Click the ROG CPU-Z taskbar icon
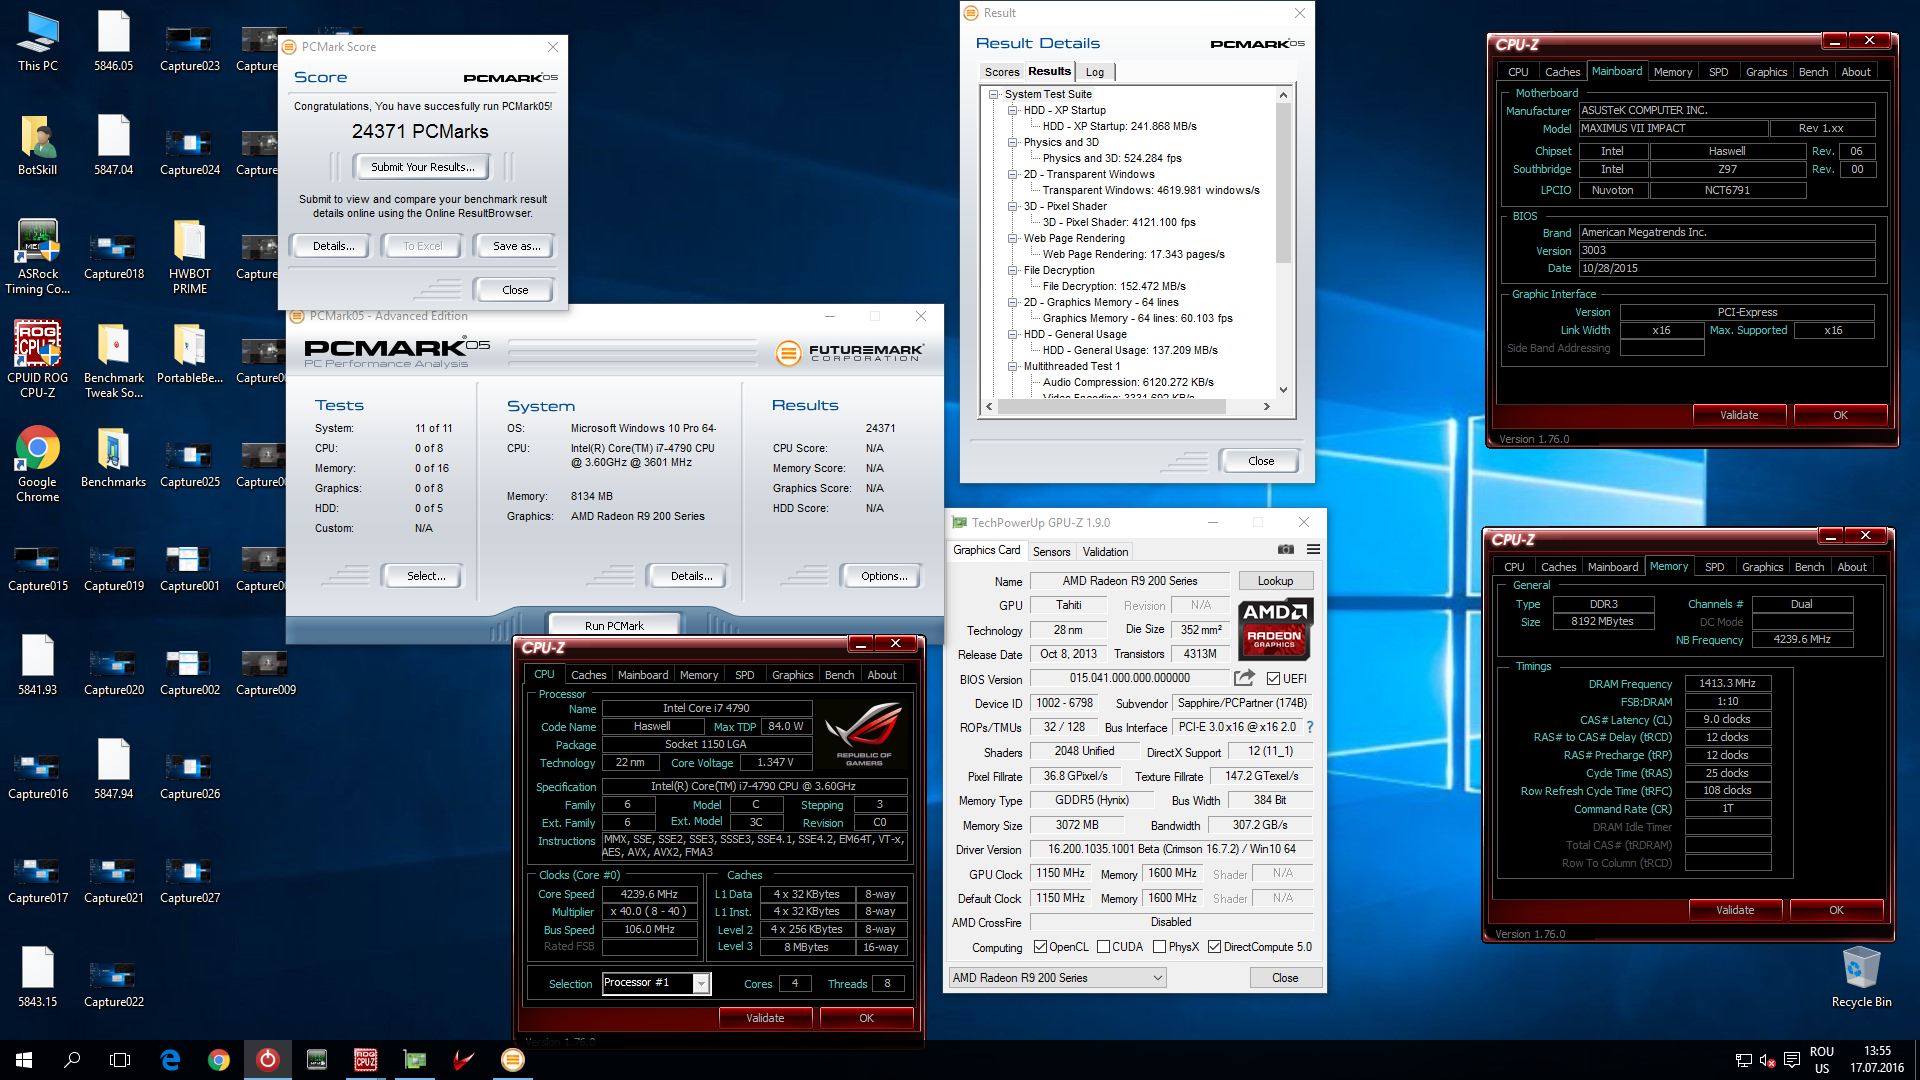 [366, 1060]
